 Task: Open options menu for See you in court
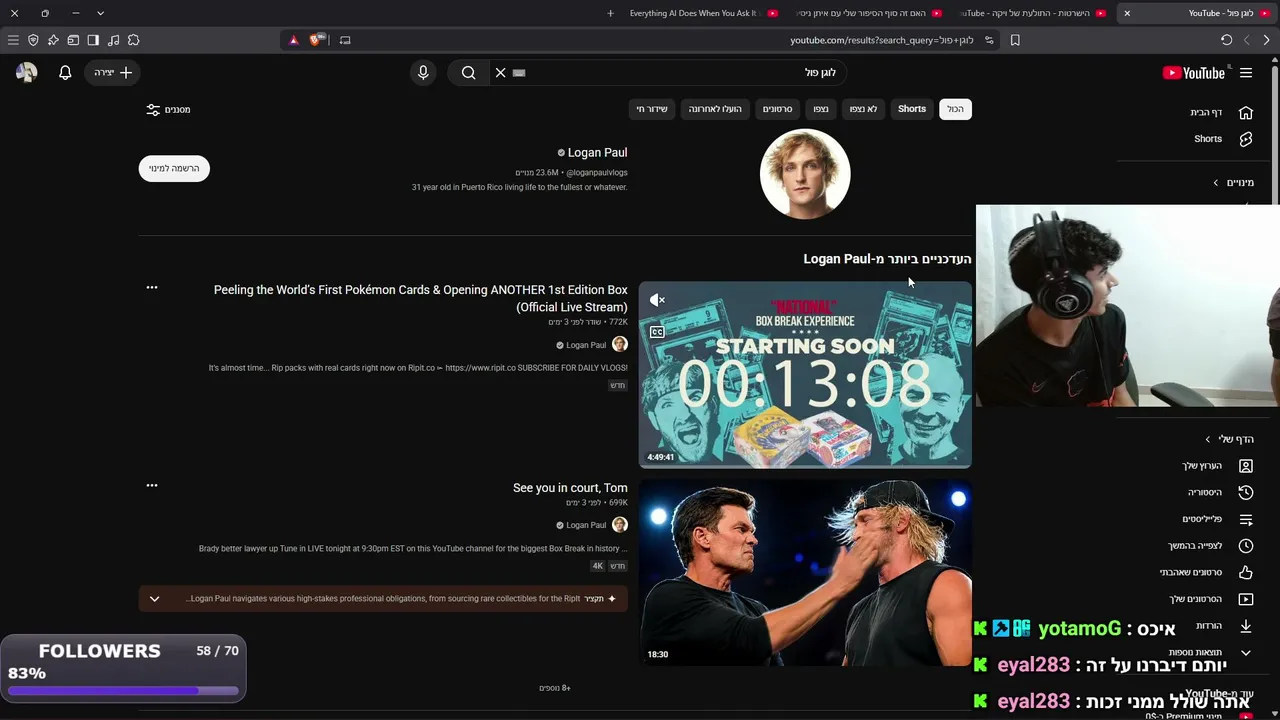152,486
